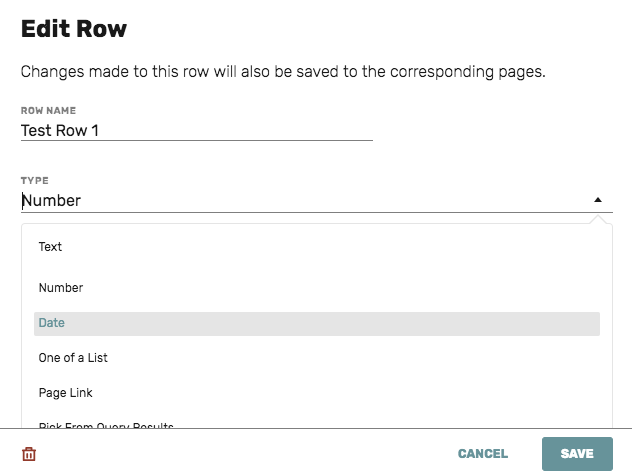
Task: Select the Text type option
Action: [317, 247]
